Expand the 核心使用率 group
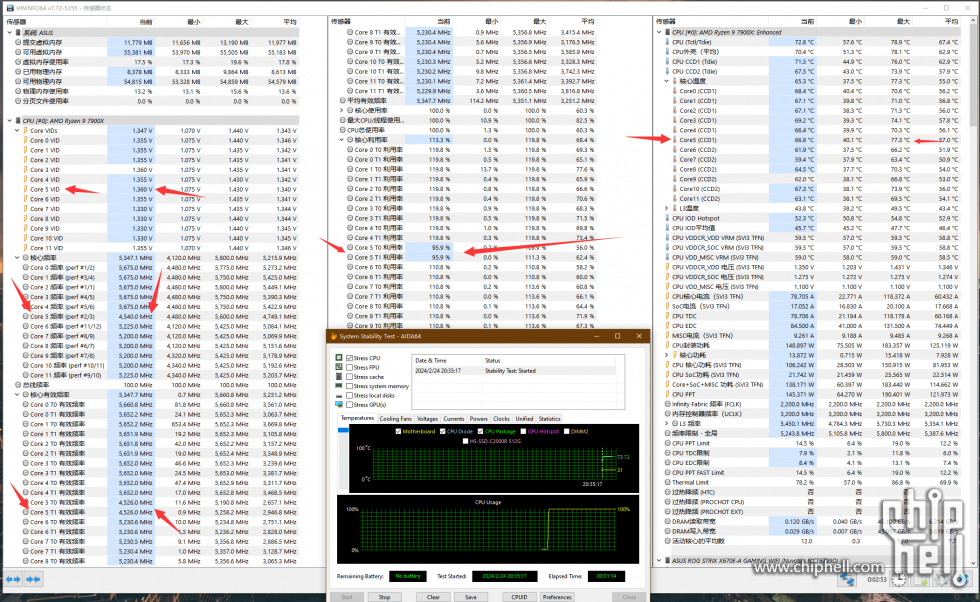The image size is (980, 602). click(x=342, y=111)
